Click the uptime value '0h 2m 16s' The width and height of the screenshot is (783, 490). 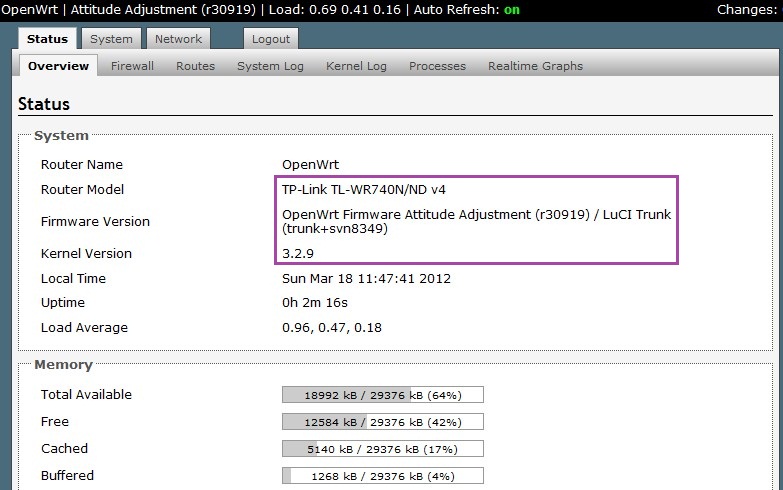315,303
